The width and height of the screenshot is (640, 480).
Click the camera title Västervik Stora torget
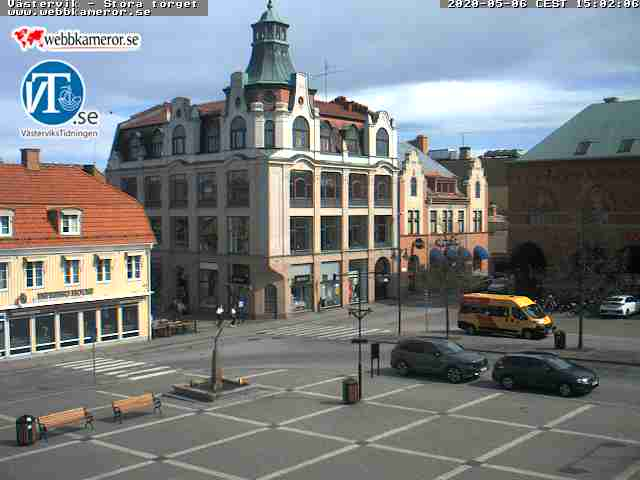click(103, 4)
